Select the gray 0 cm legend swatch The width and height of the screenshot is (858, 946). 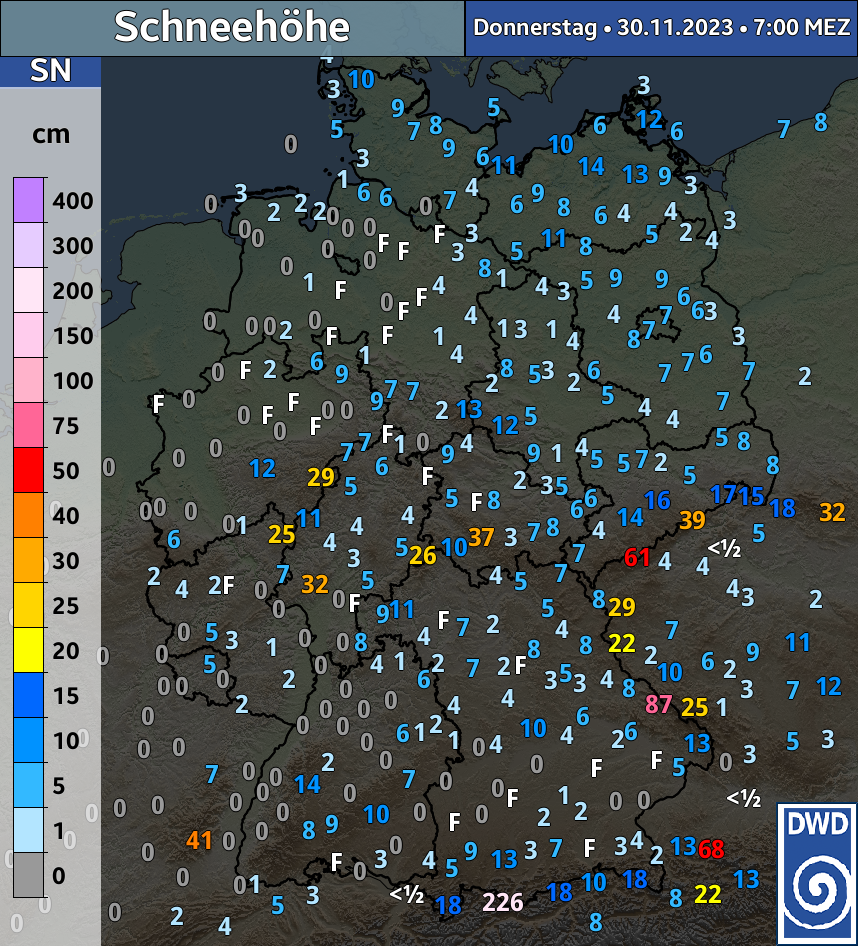coord(28,875)
